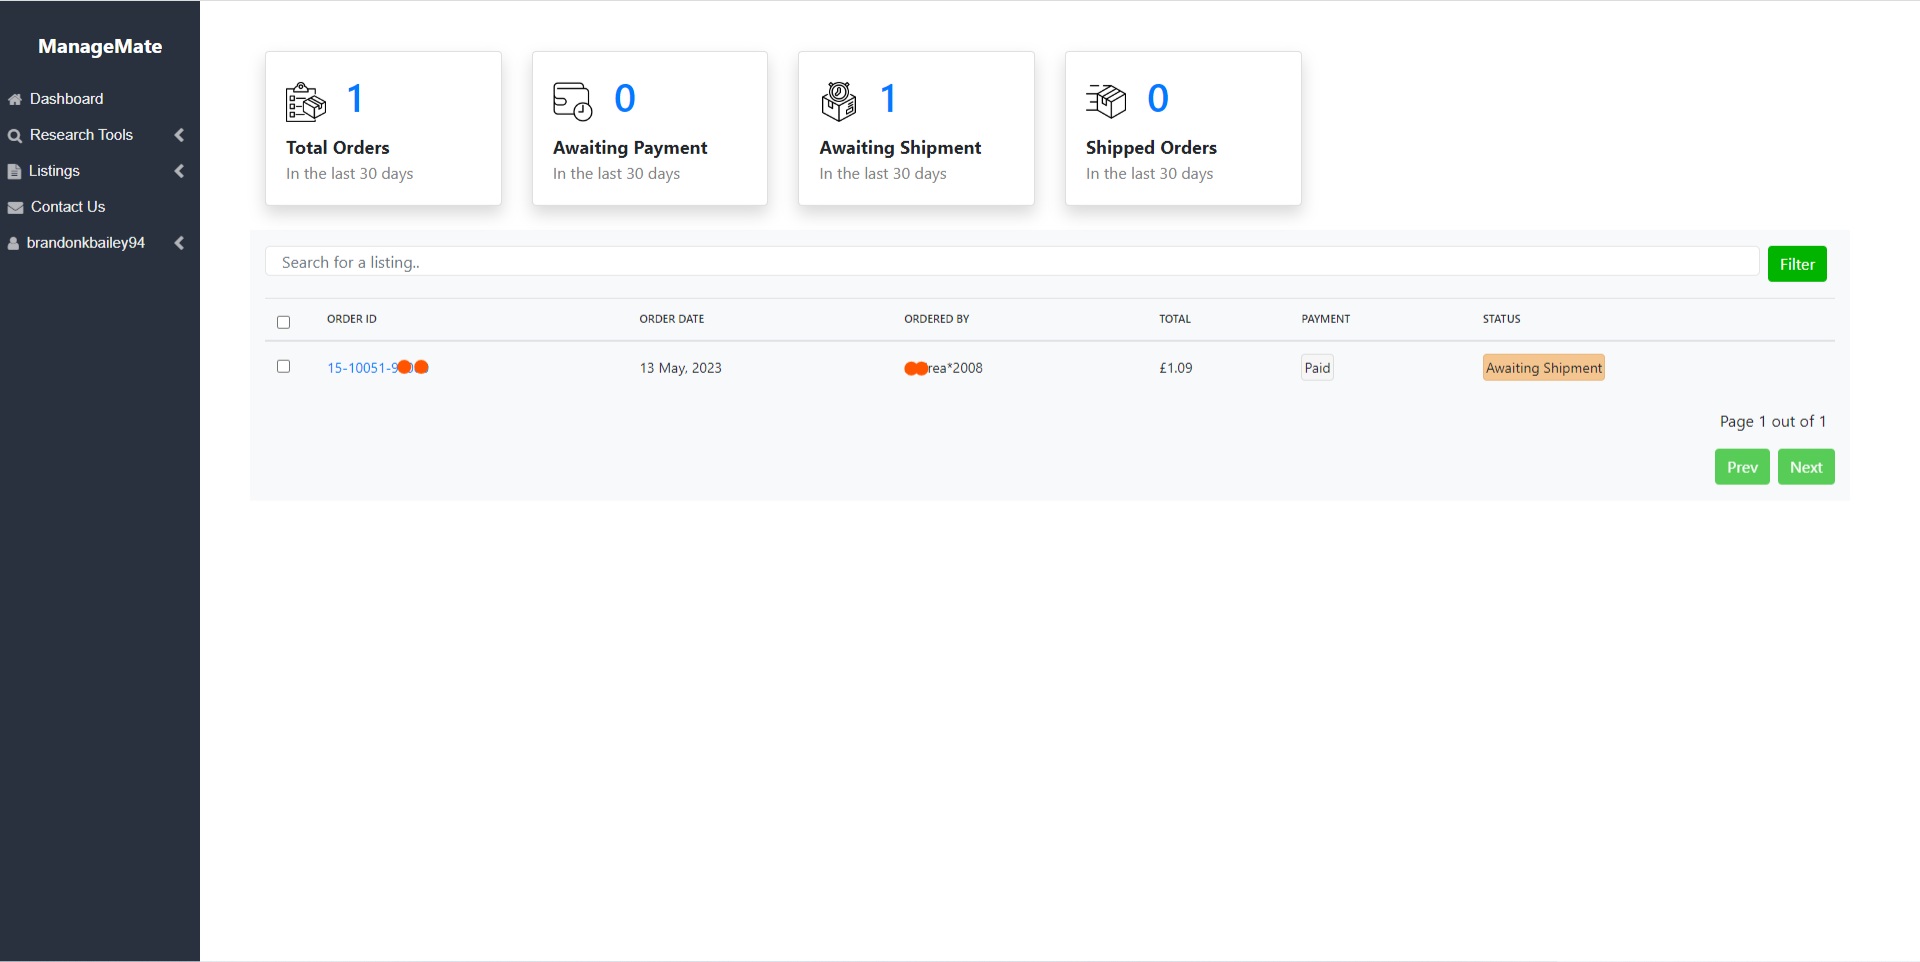Expand the brandonkbailey94 account chevron
The image size is (1920, 962).
(x=179, y=243)
